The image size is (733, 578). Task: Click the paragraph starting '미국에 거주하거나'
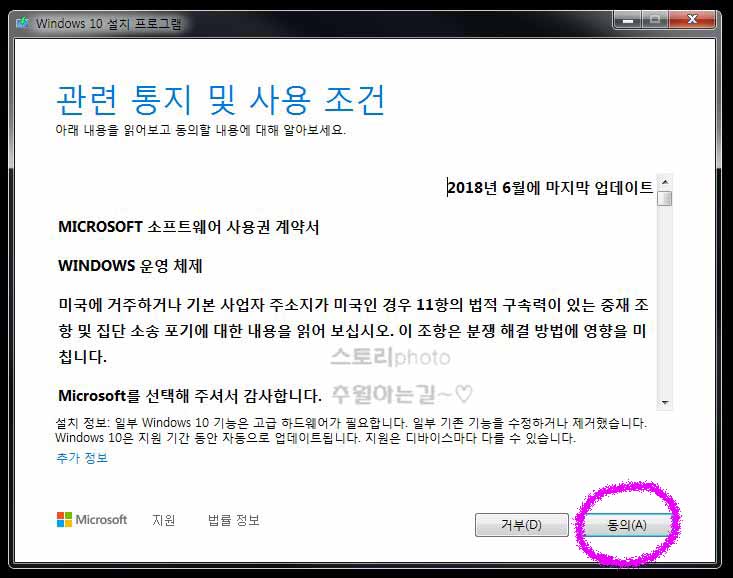coord(353,331)
